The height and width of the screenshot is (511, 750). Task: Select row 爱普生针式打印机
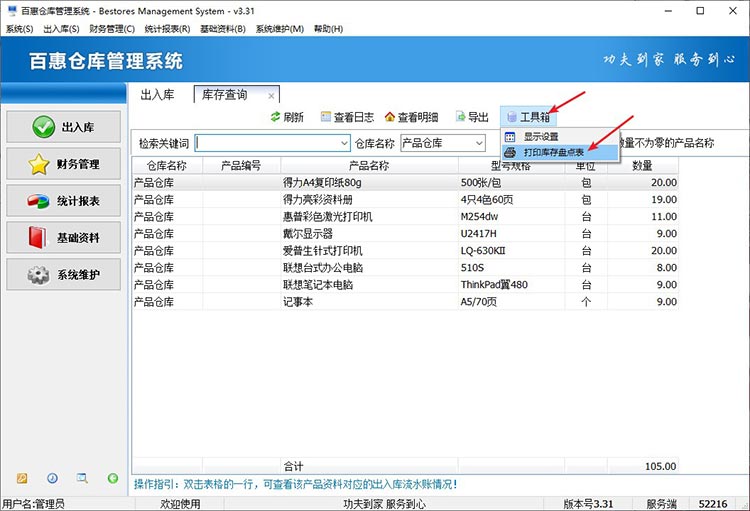tap(405, 251)
